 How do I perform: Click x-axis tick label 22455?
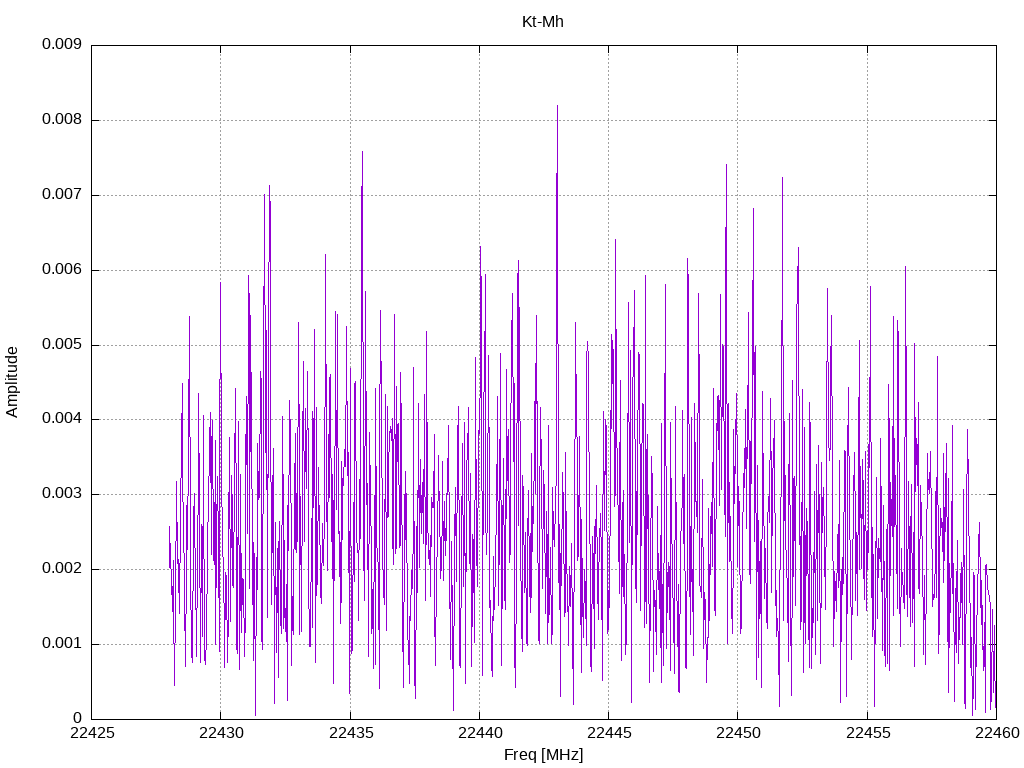[867, 733]
